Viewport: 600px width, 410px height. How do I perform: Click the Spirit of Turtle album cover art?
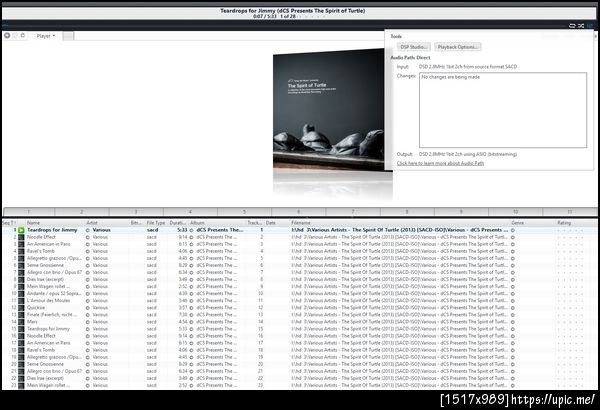point(328,109)
